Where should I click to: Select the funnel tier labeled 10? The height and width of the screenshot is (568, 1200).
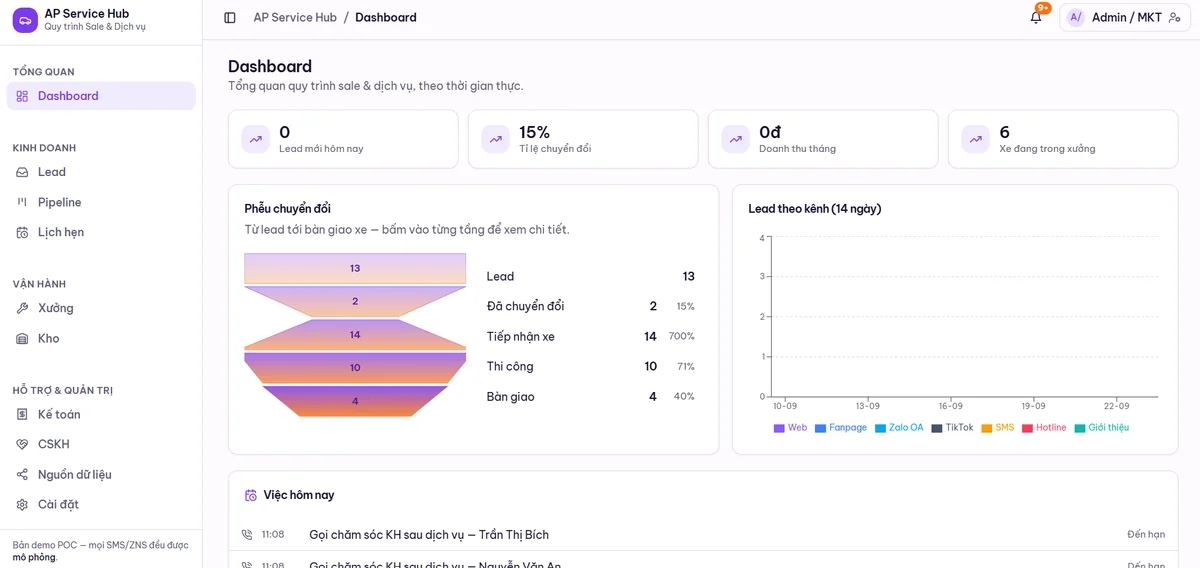click(x=355, y=367)
